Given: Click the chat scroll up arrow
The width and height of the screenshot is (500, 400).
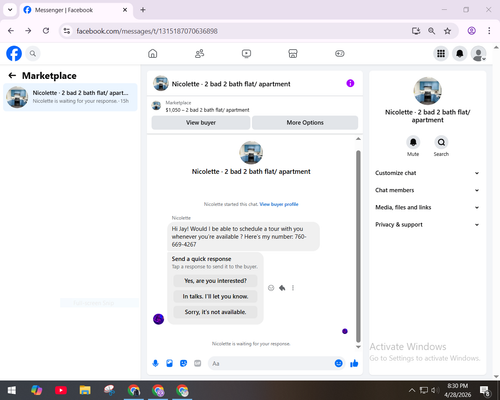Looking at the screenshot, I should pyautogui.click(x=358, y=139).
